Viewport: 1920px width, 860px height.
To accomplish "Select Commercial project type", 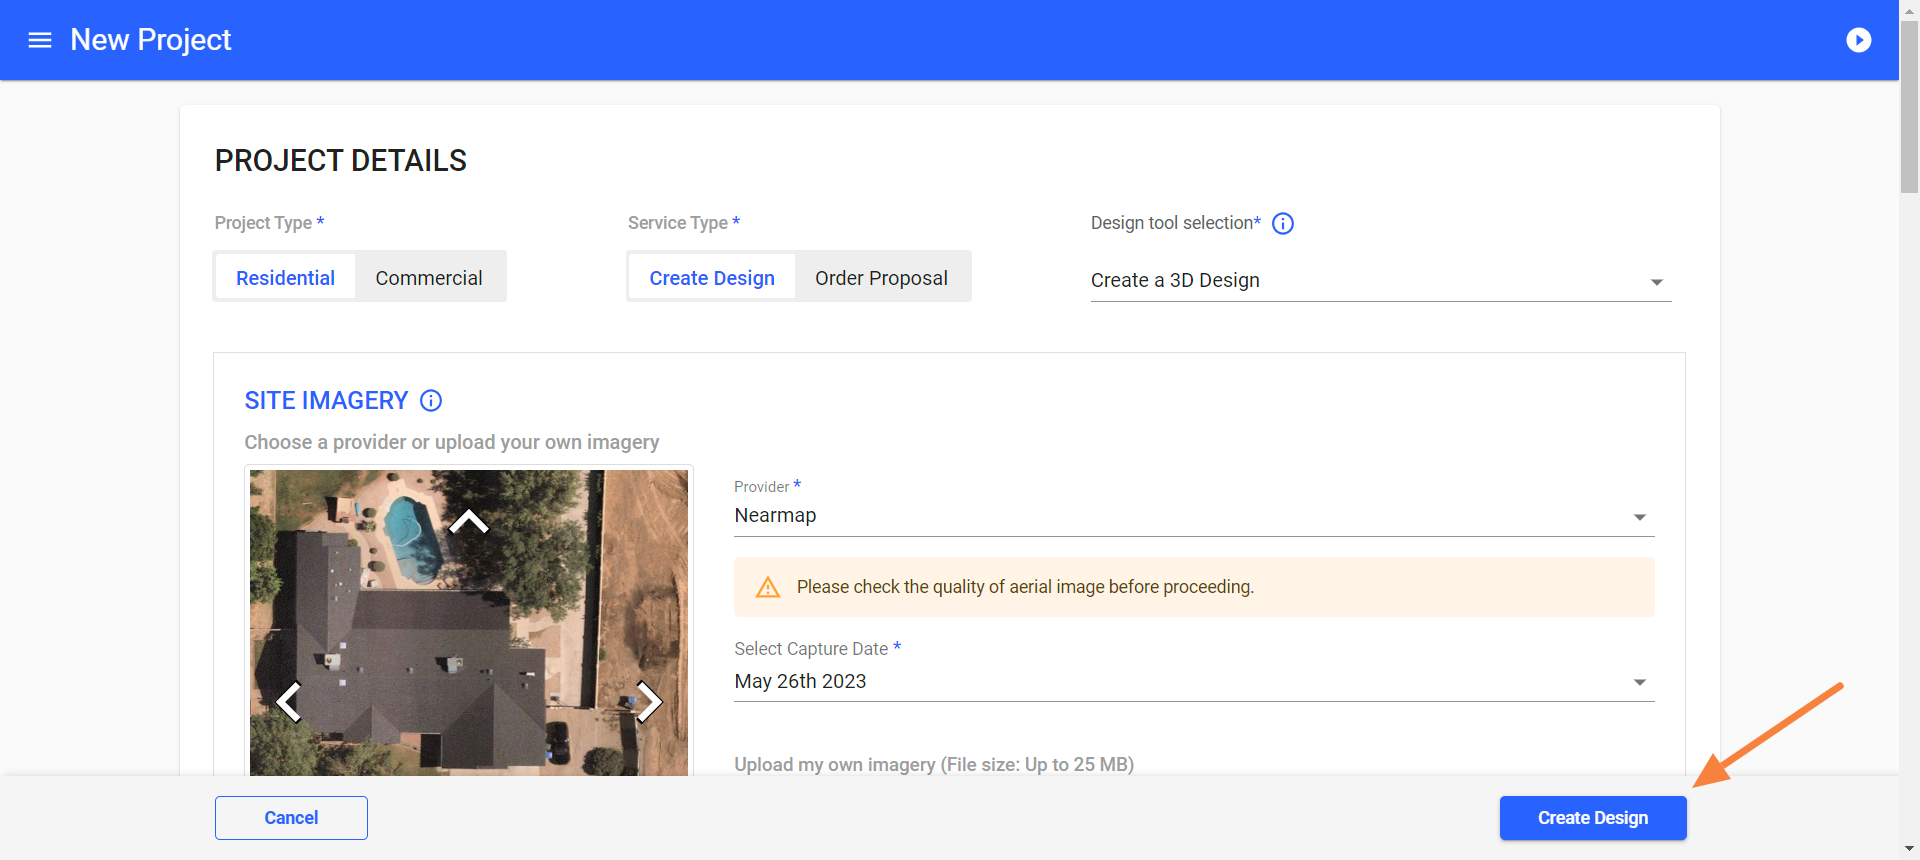I will [x=428, y=278].
